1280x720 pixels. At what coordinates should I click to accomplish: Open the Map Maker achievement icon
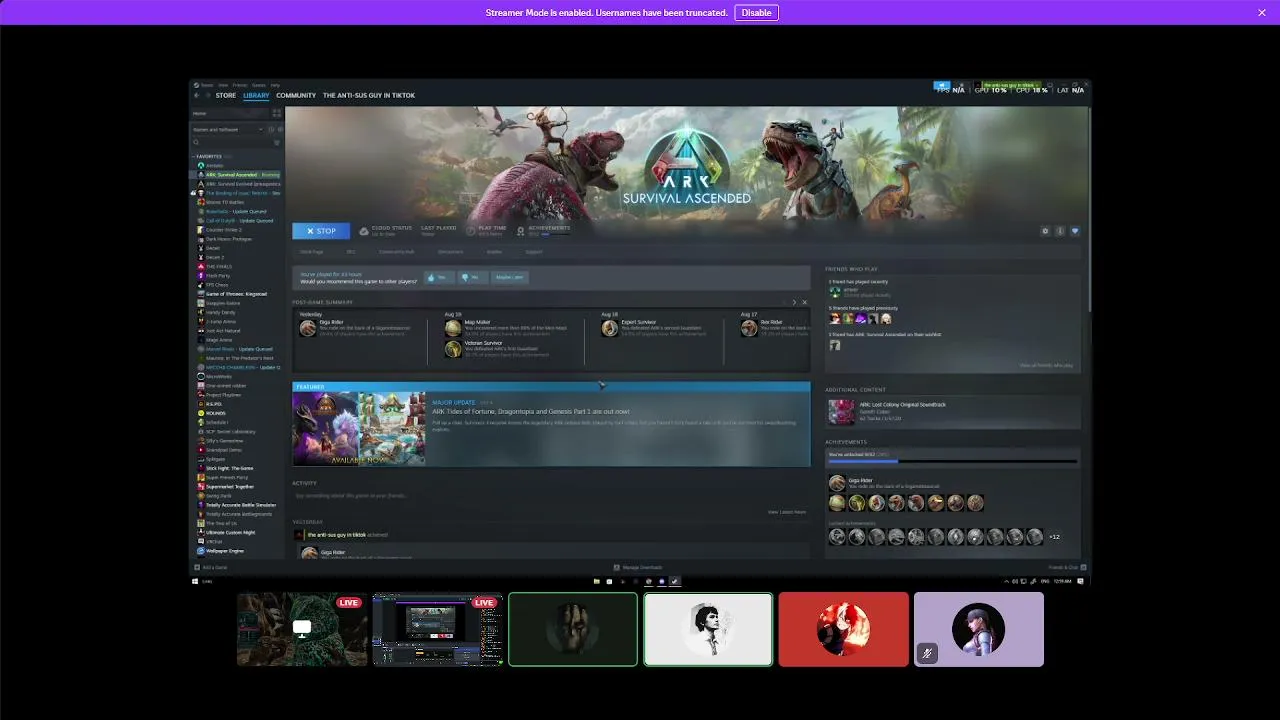tap(453, 328)
